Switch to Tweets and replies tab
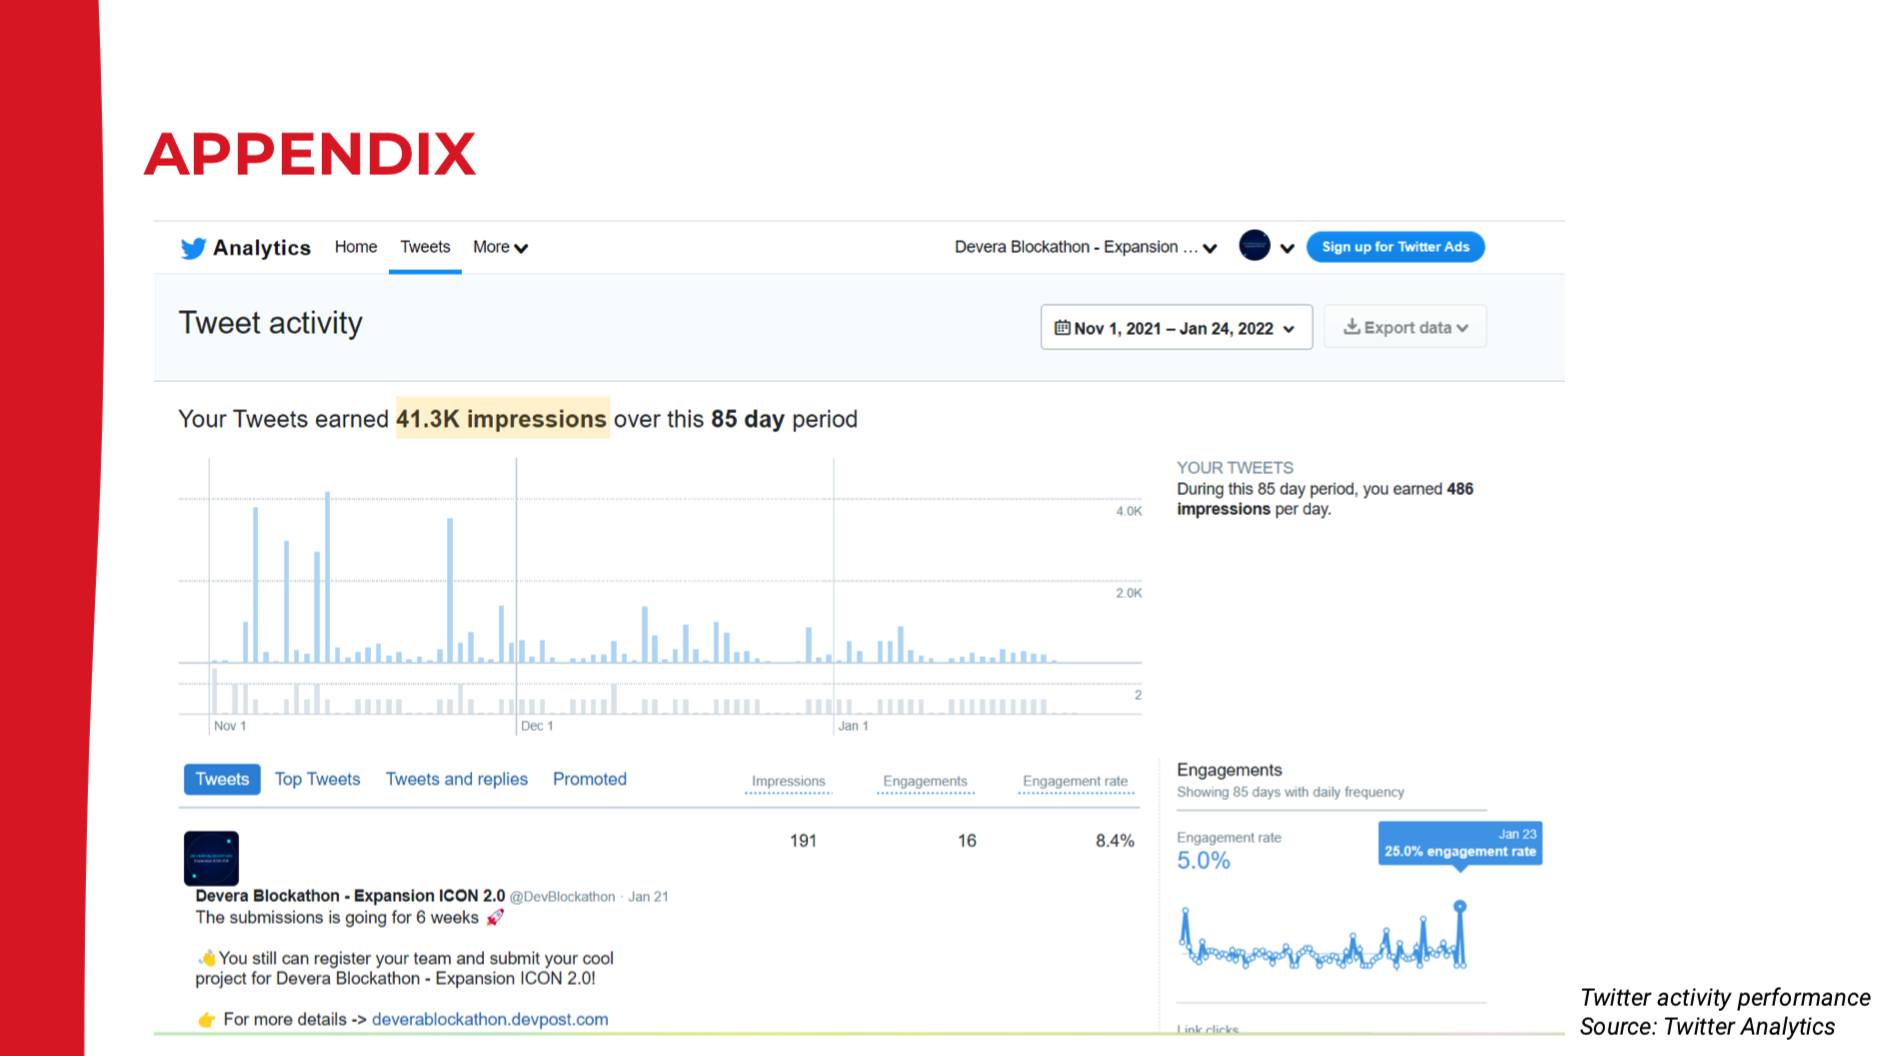The image size is (1896, 1056). [x=457, y=779]
